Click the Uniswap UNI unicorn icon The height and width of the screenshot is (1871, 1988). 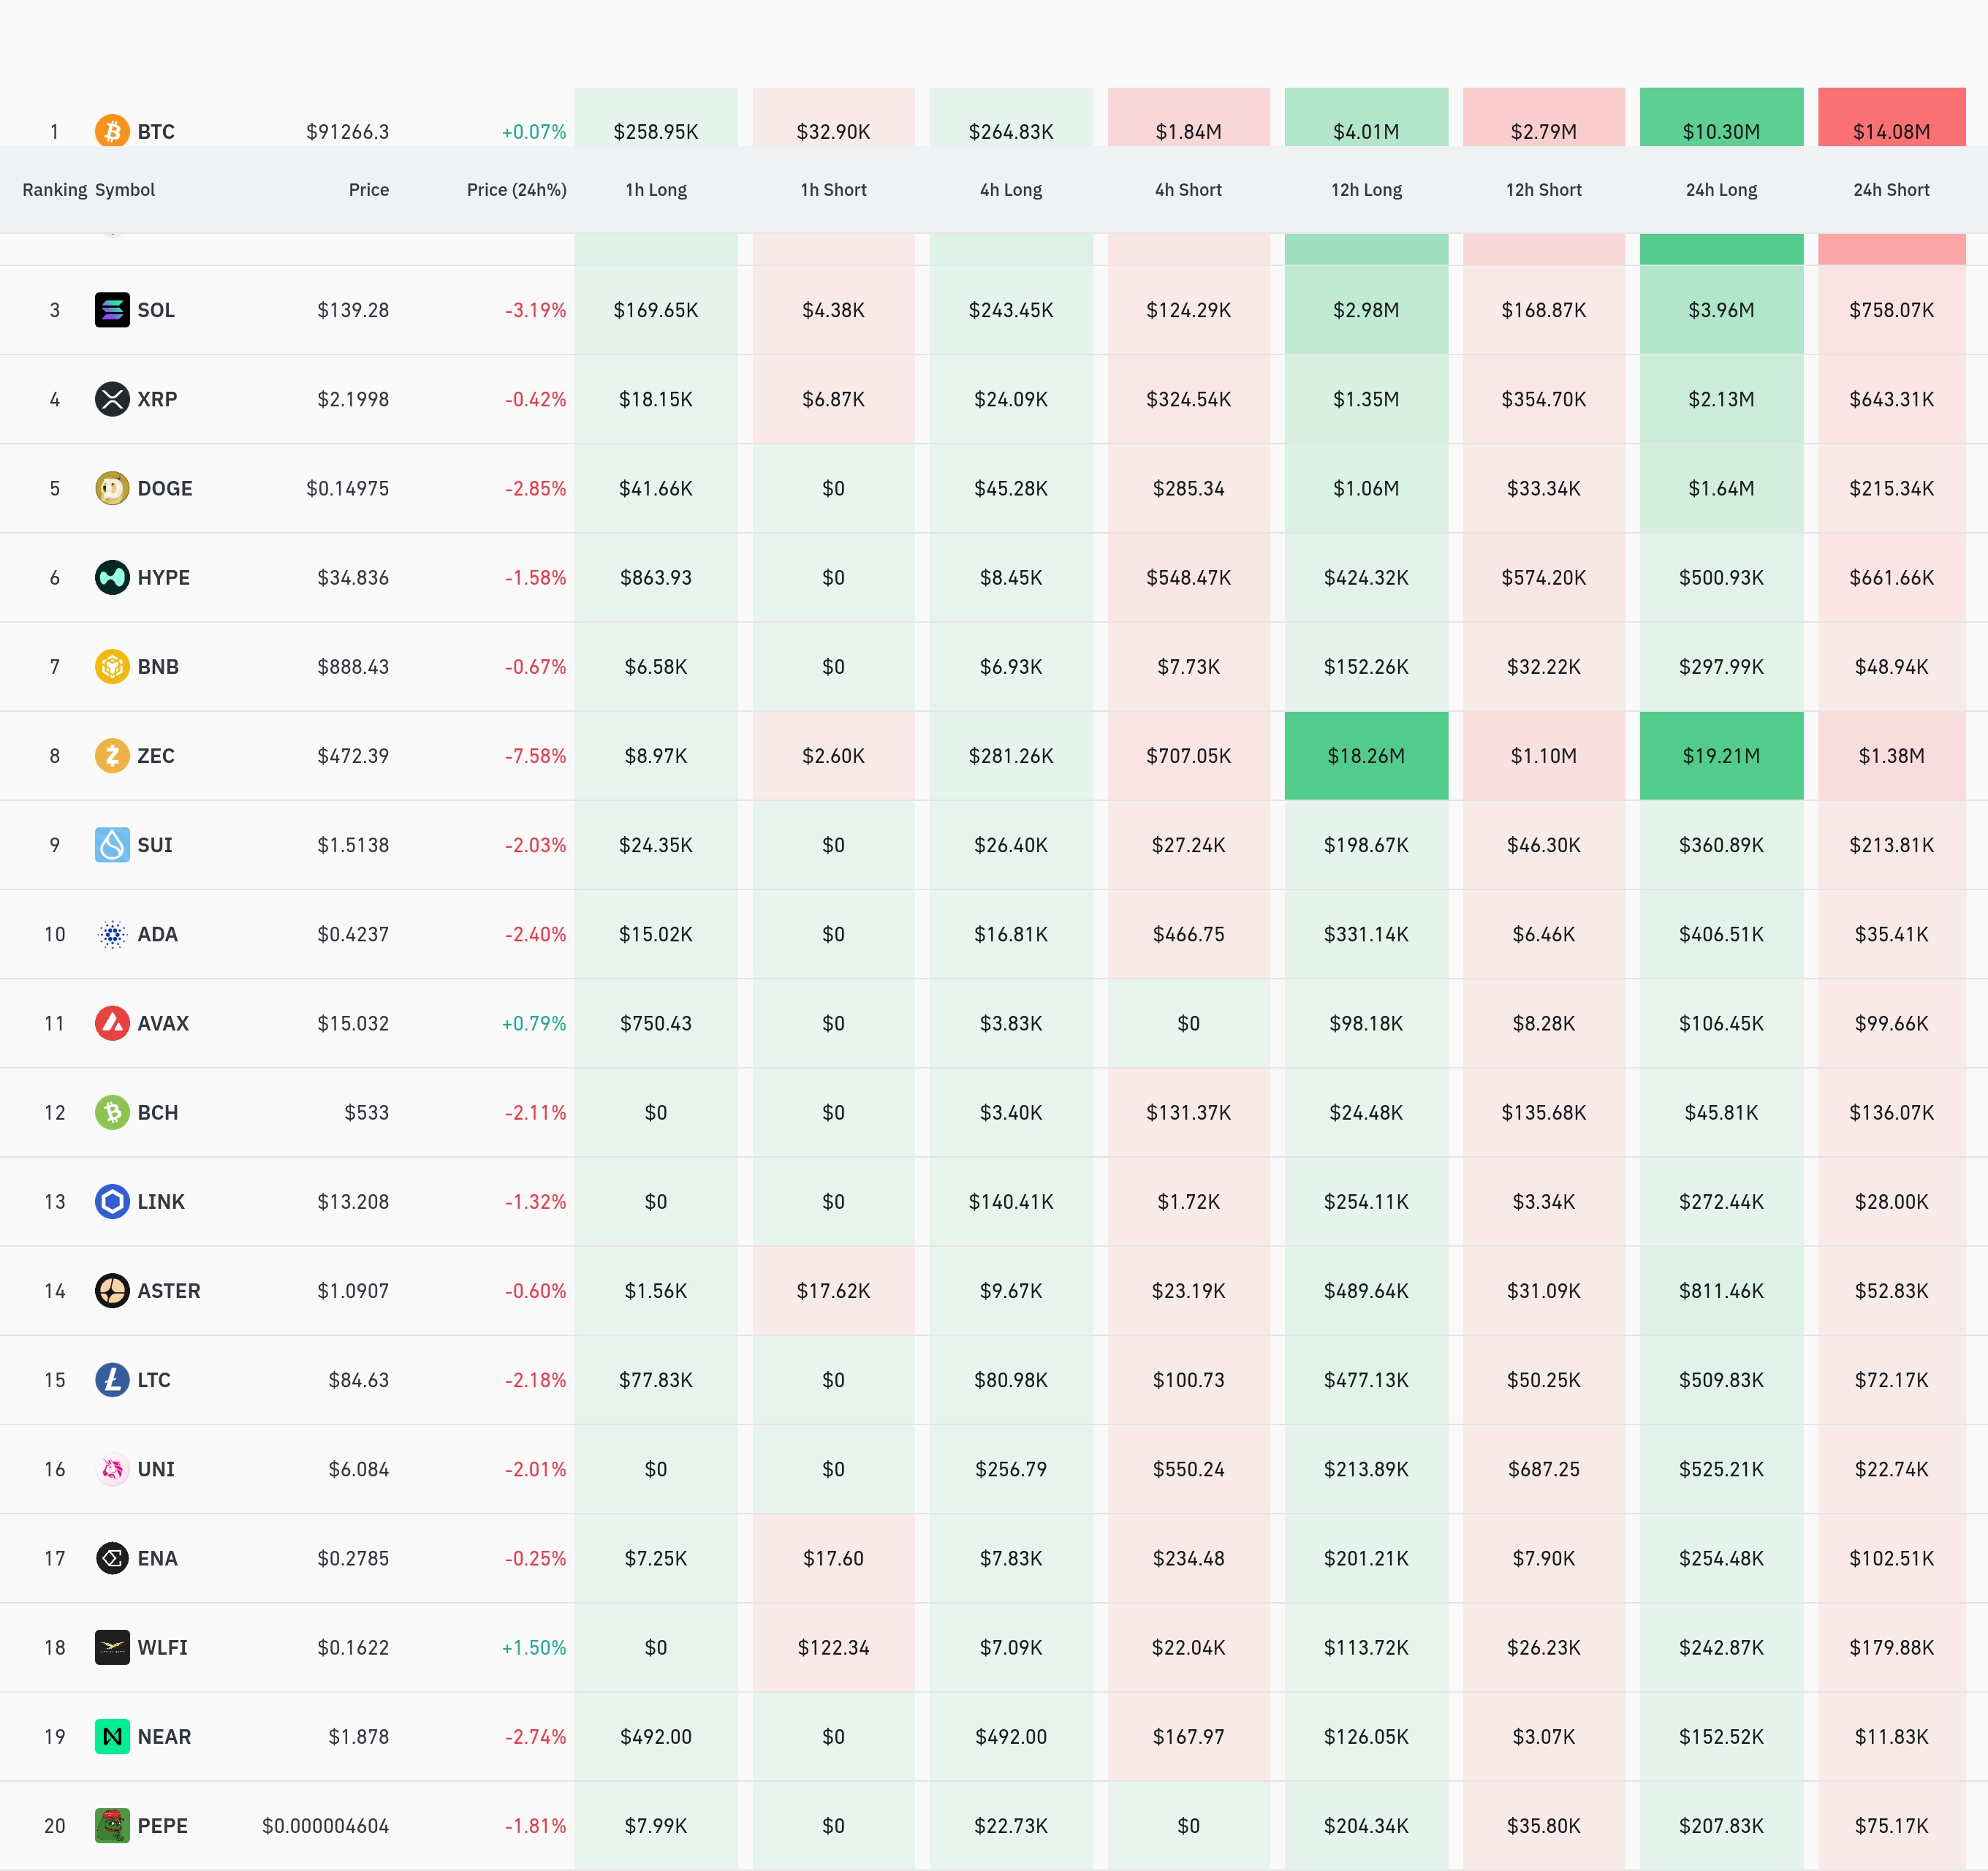click(x=112, y=1469)
